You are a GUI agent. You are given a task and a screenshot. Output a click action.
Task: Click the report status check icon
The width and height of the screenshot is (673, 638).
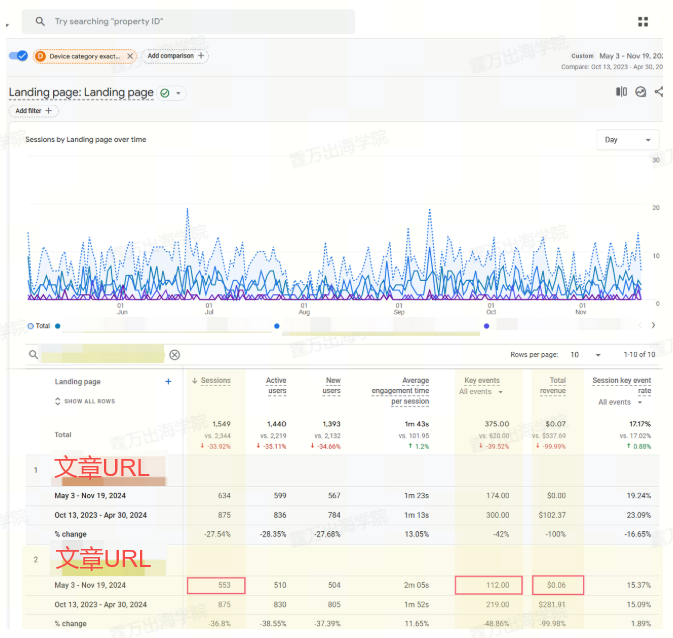[165, 93]
